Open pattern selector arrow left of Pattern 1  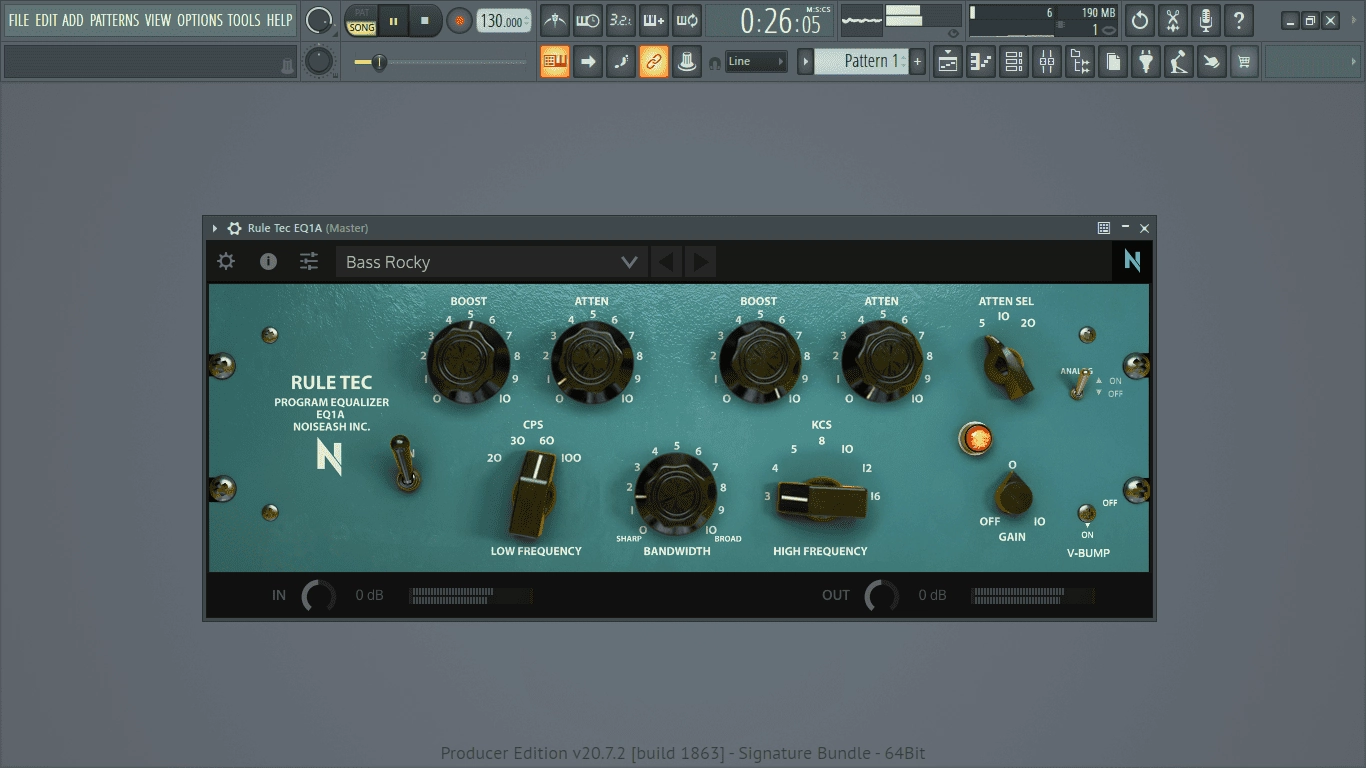805,62
